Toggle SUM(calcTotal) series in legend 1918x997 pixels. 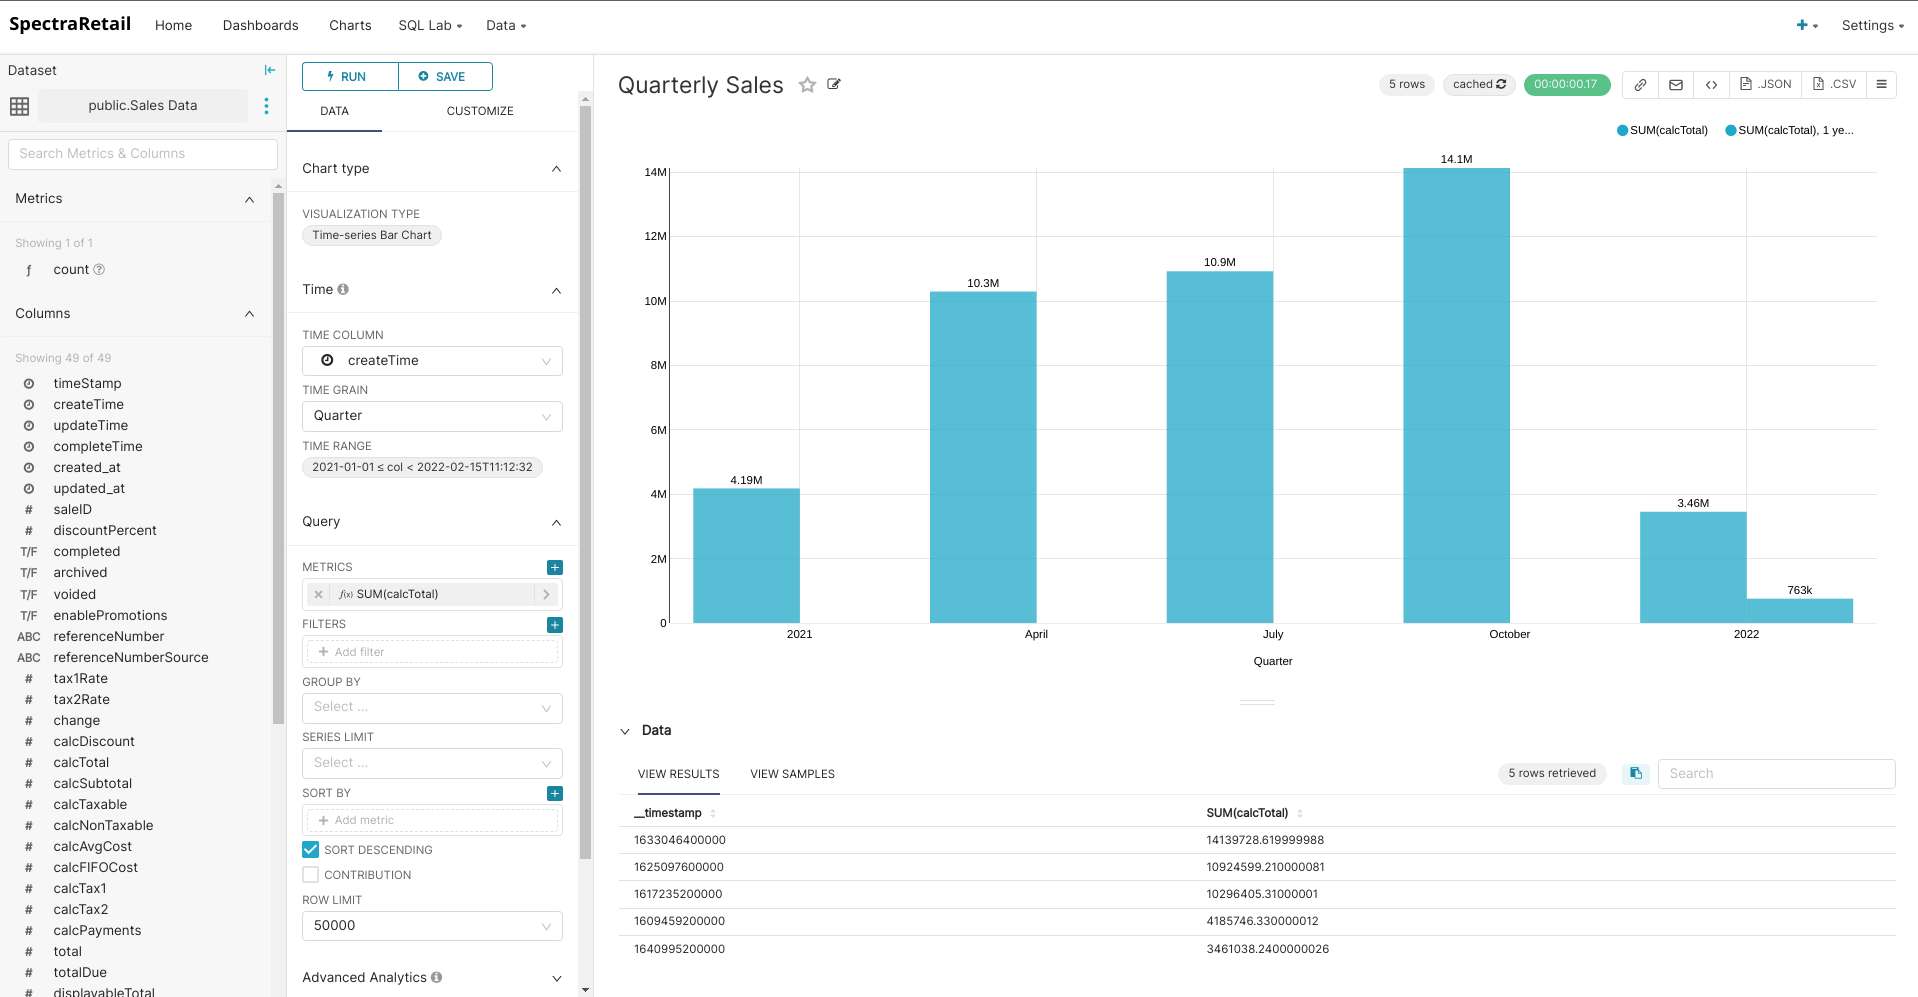point(1661,130)
